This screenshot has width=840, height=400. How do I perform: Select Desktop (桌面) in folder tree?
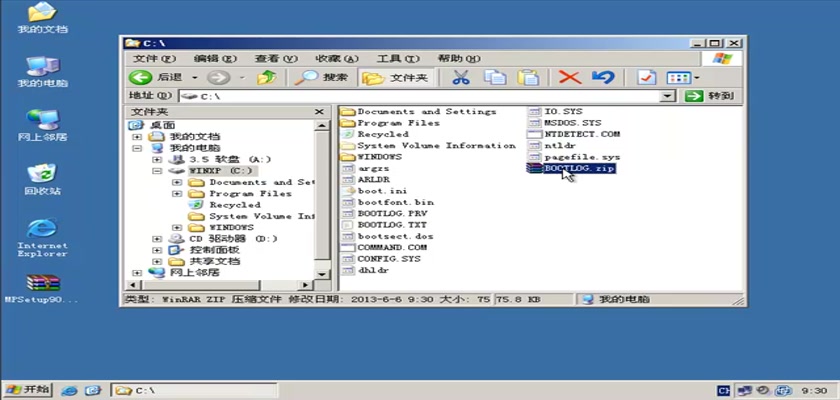(162, 125)
